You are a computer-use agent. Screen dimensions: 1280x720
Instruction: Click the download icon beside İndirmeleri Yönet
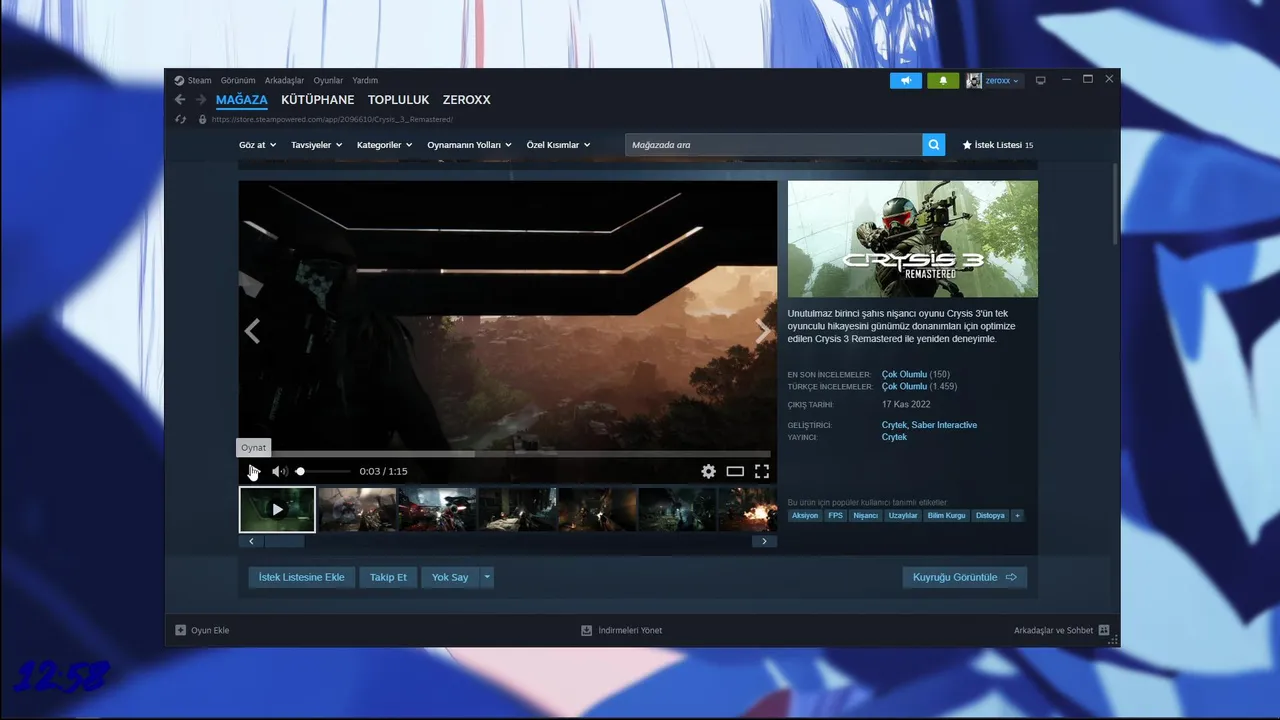(x=587, y=630)
